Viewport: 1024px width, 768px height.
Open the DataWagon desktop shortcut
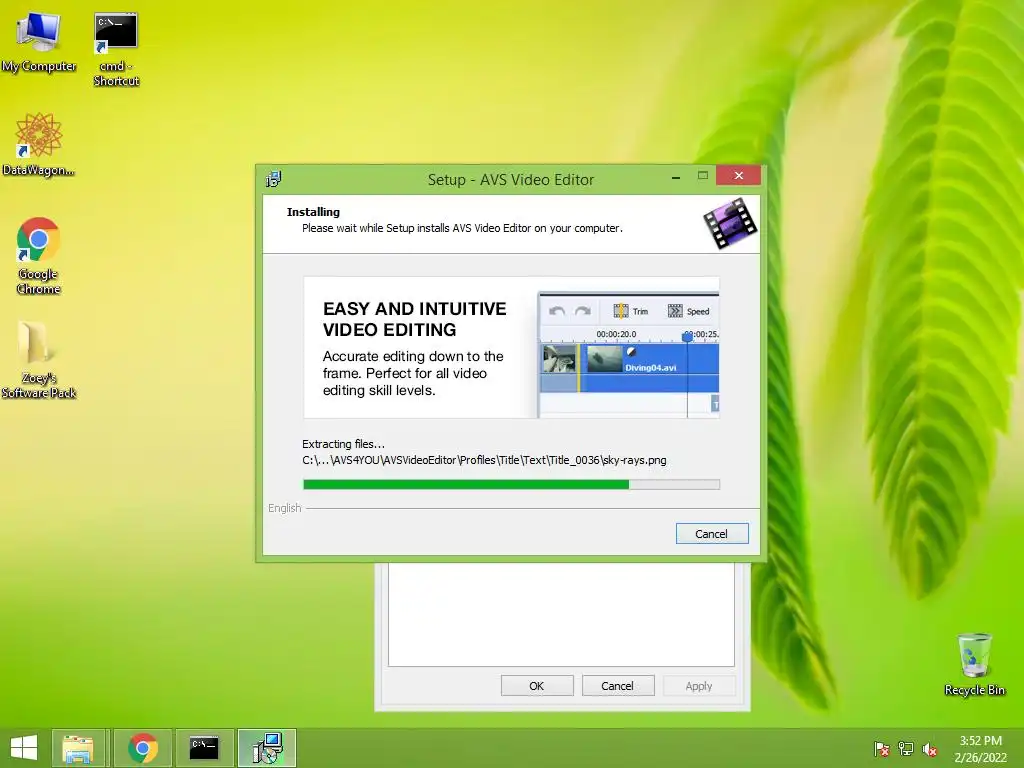39,144
